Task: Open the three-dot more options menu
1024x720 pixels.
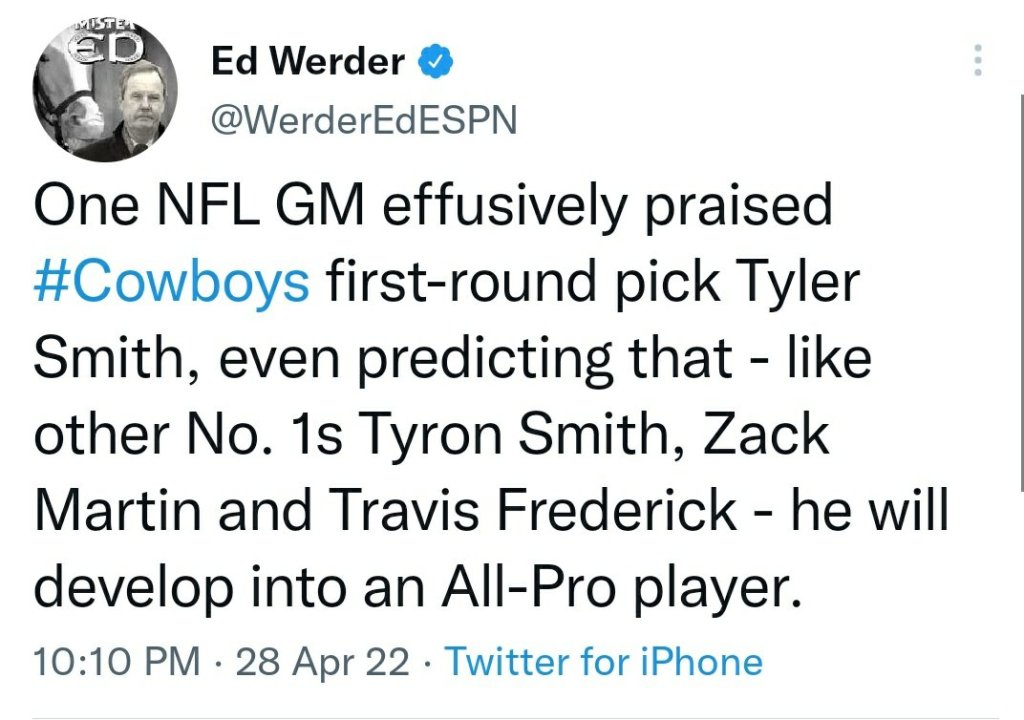Action: pos(978,61)
